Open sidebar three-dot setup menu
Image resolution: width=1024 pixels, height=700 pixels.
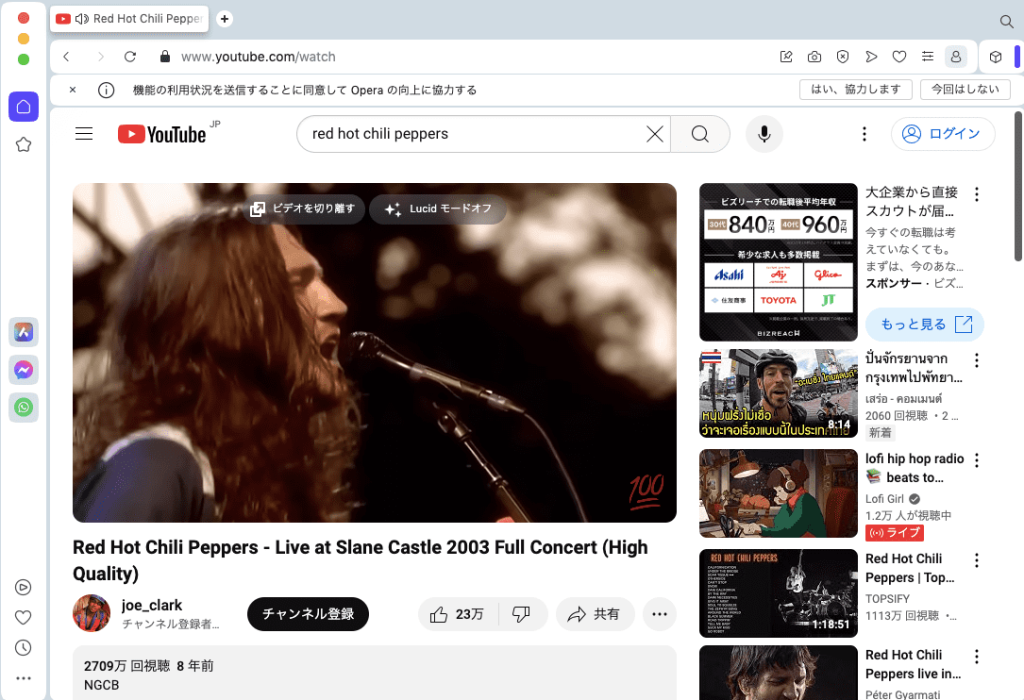point(23,678)
